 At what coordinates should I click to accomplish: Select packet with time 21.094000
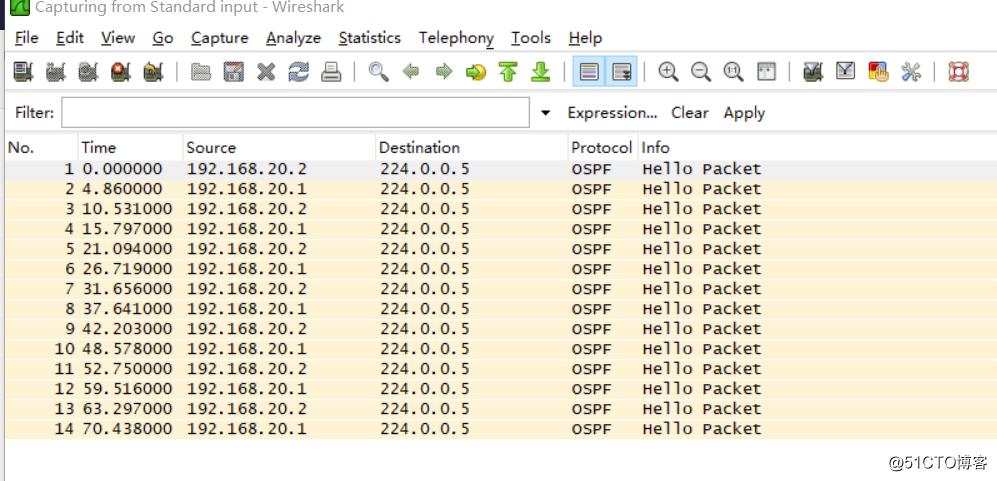point(501,249)
